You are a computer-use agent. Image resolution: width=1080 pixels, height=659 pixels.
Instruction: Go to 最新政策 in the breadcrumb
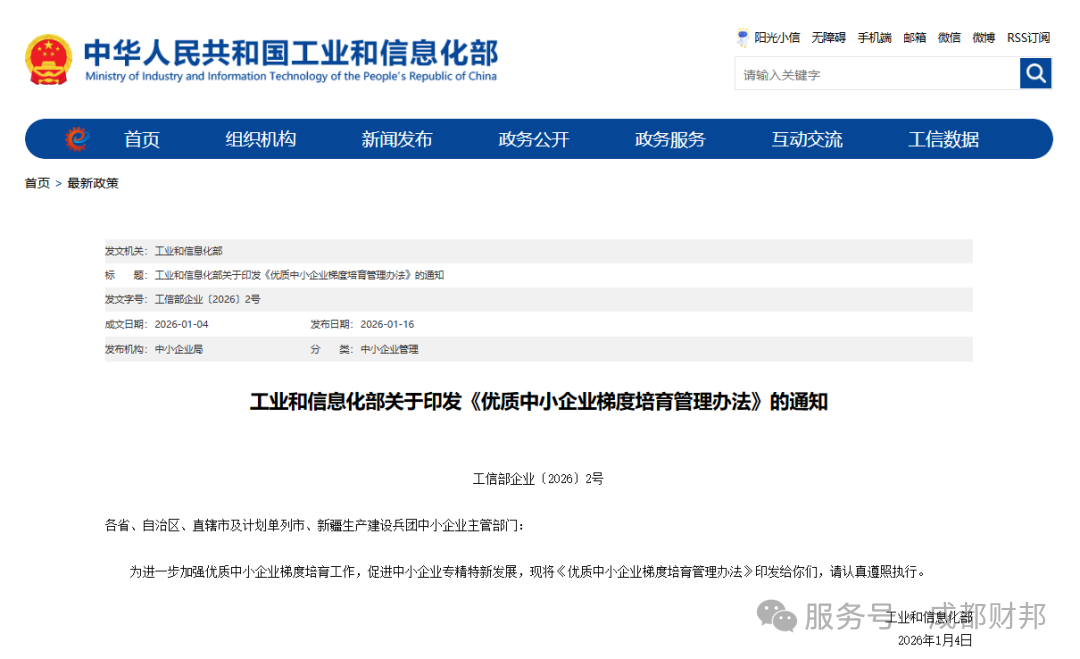point(91,182)
